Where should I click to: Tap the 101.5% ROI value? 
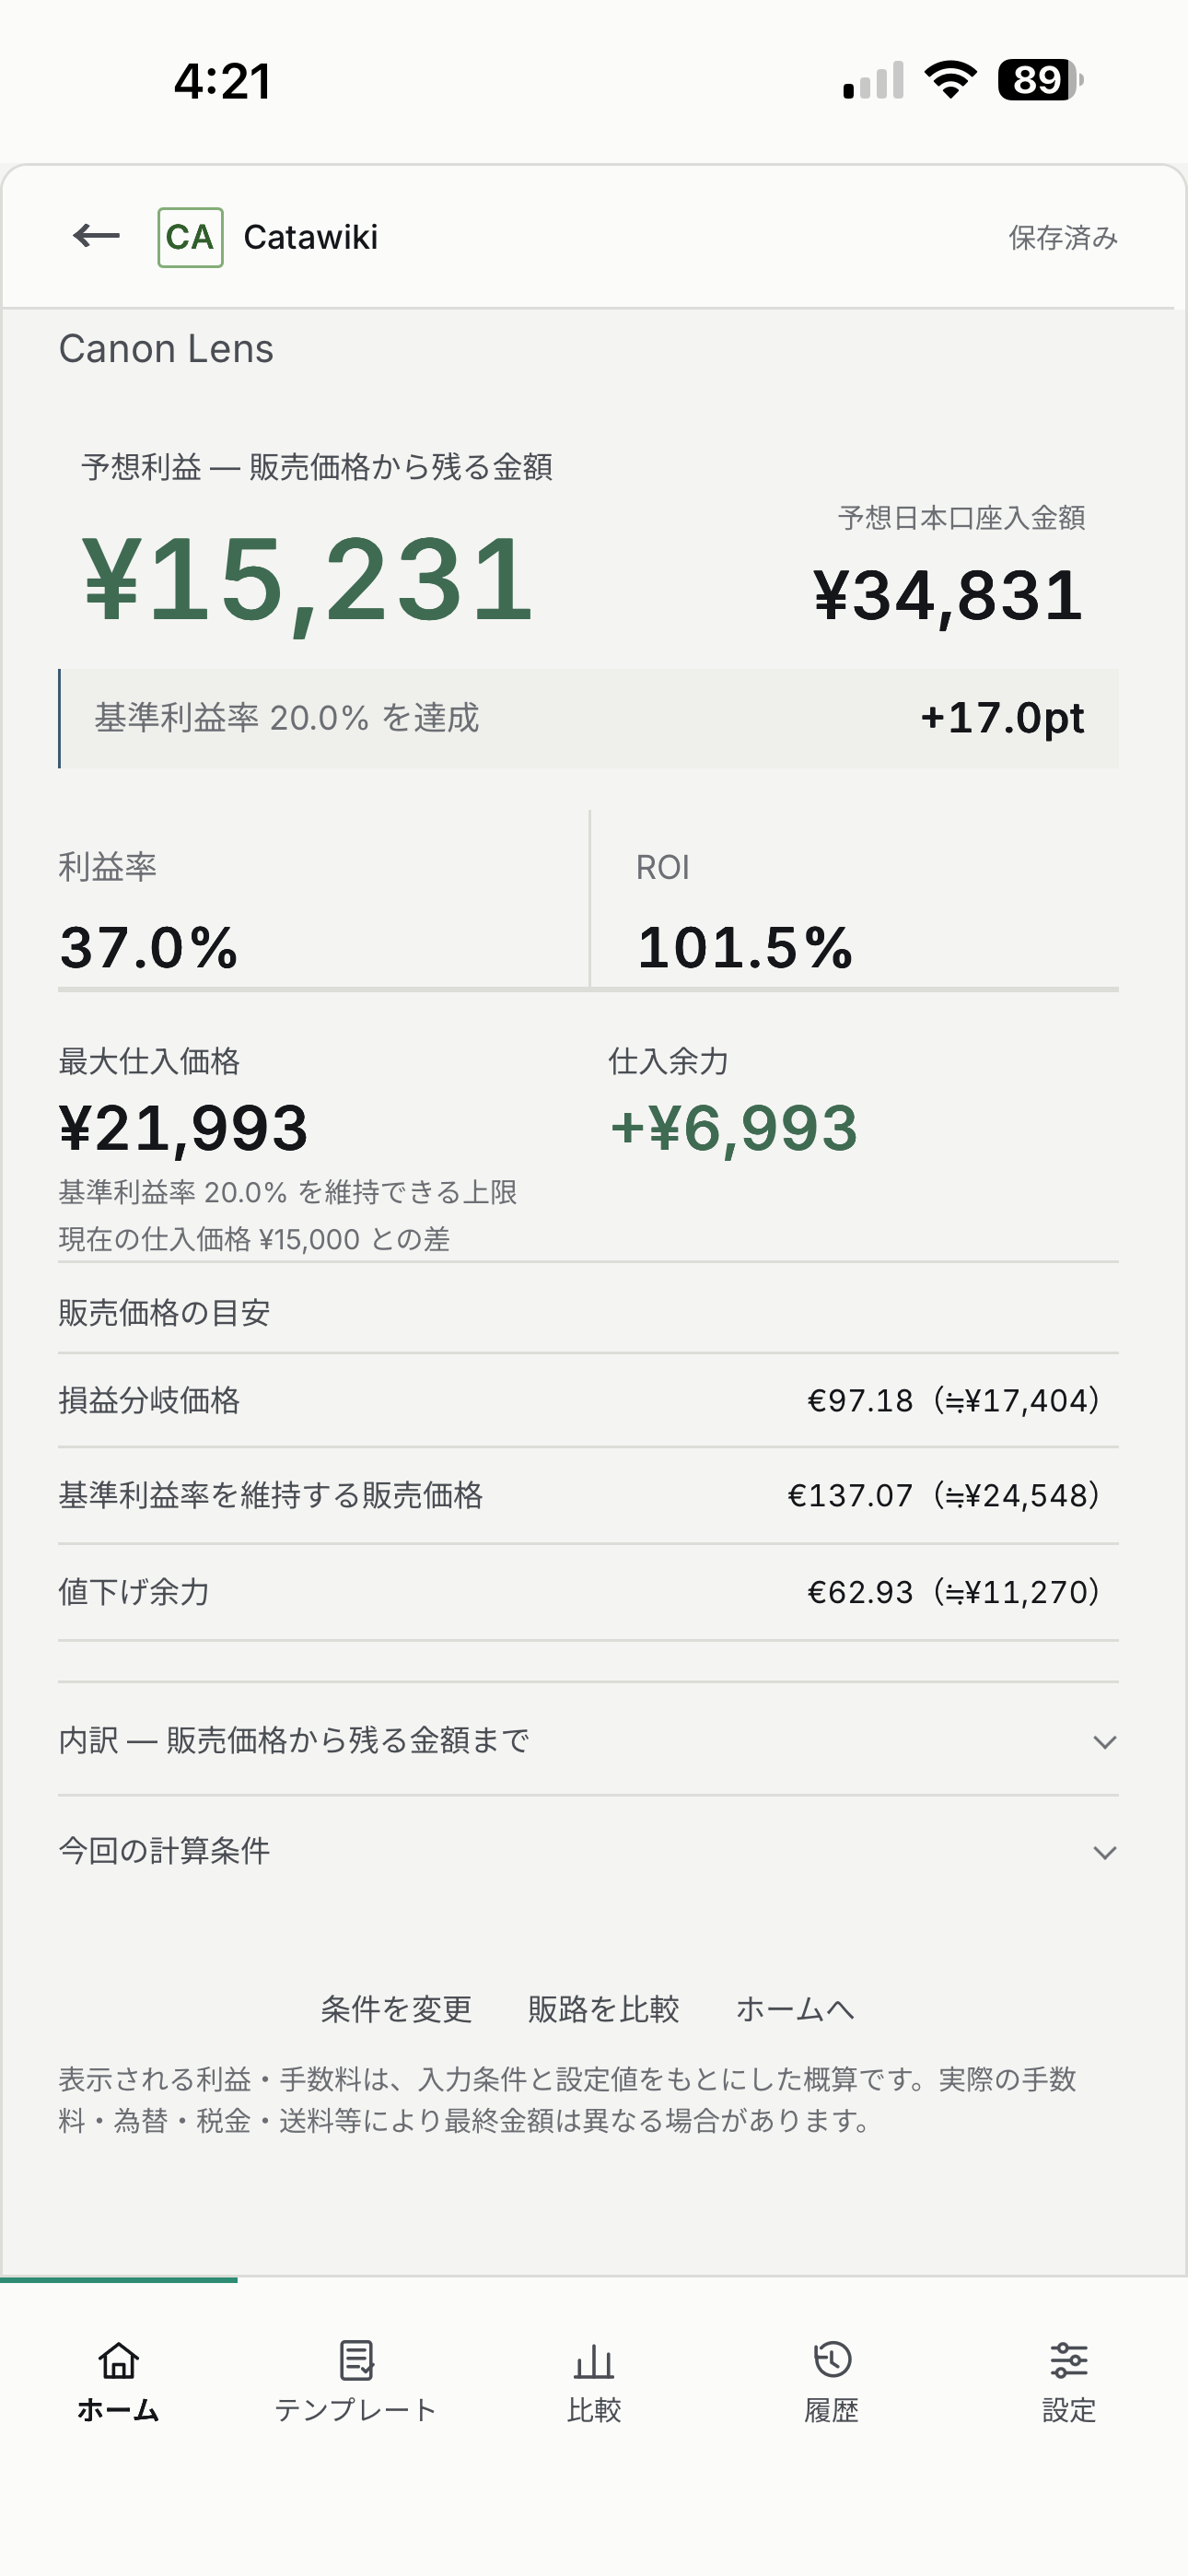745,947
